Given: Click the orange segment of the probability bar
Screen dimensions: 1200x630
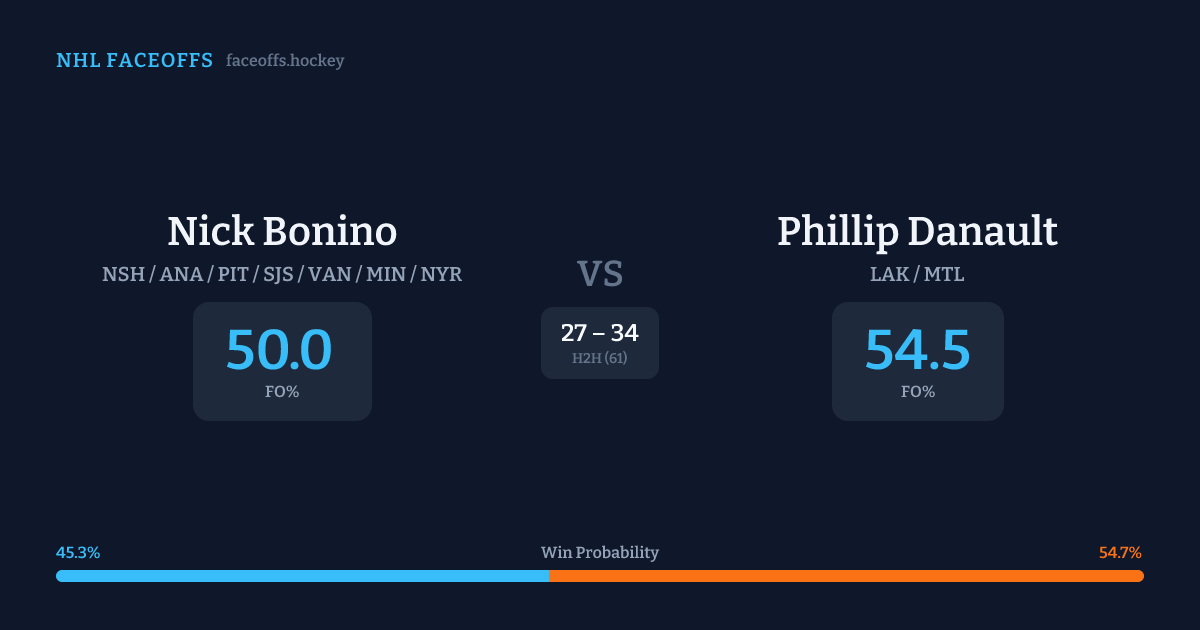Looking at the screenshot, I should pyautogui.click(x=845, y=576).
